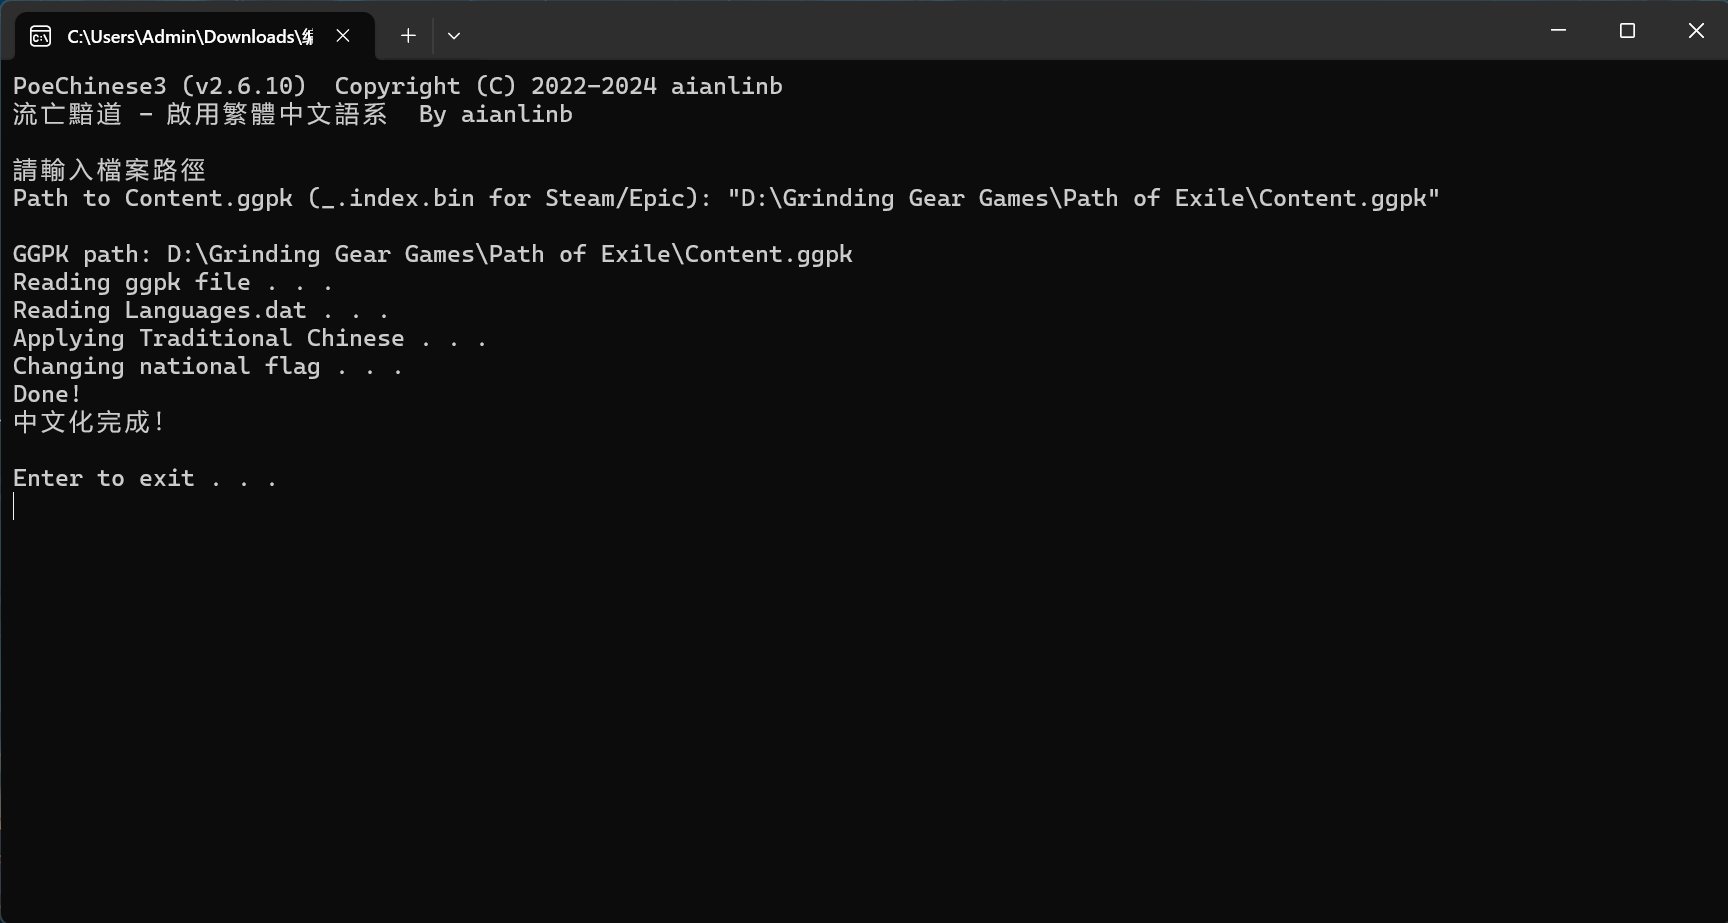1728x923 pixels.
Task: Maximize the terminal window
Action: tap(1627, 31)
